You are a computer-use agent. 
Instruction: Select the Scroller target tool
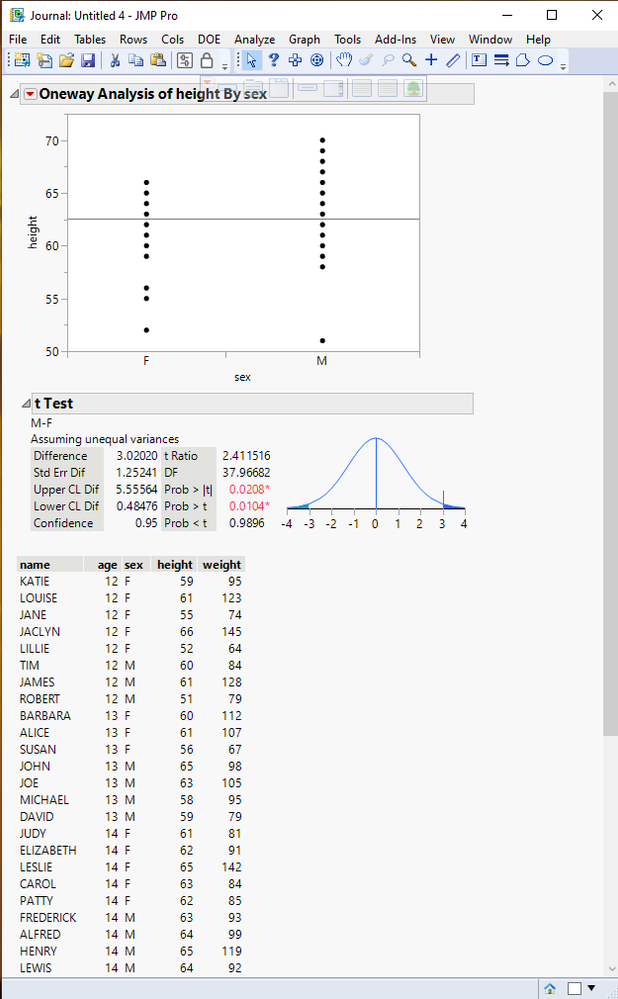point(317,61)
